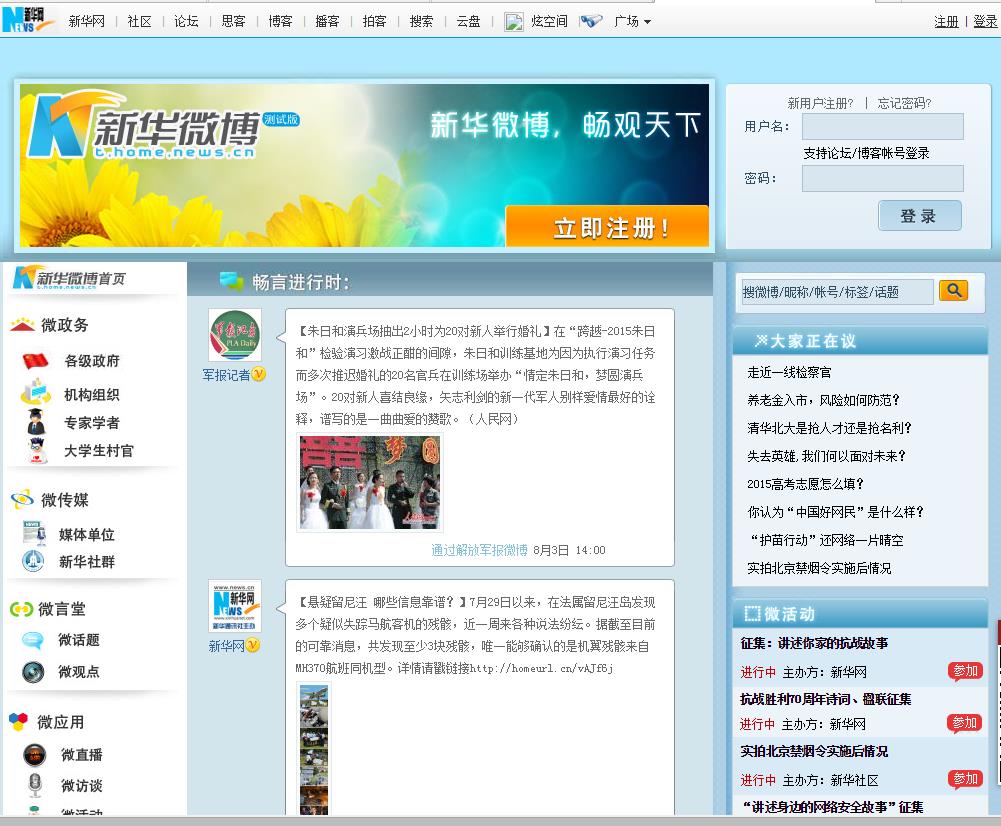Click the 微应用 colored cubes icon

coord(19,722)
